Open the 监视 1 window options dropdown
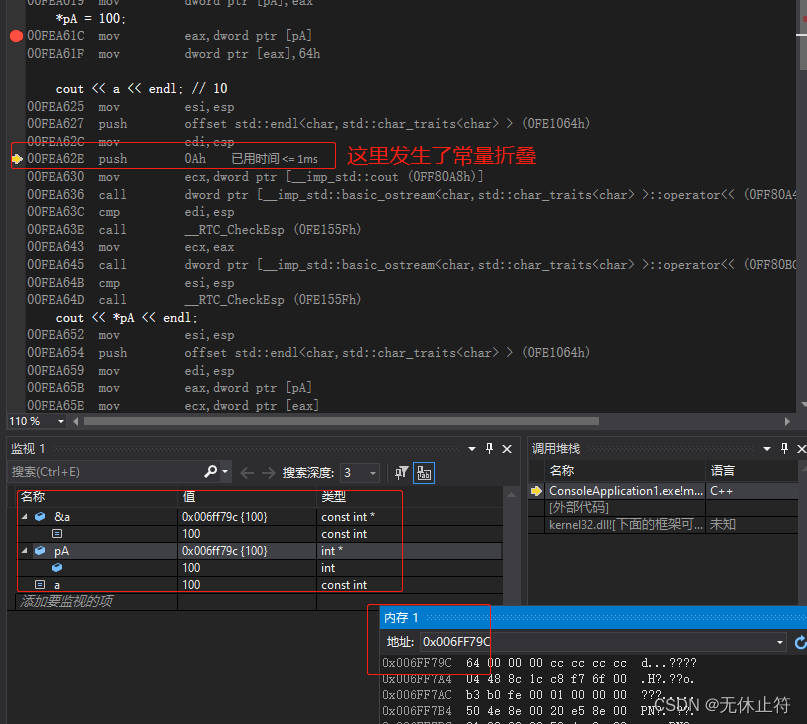The height and width of the screenshot is (724, 807). 472,449
